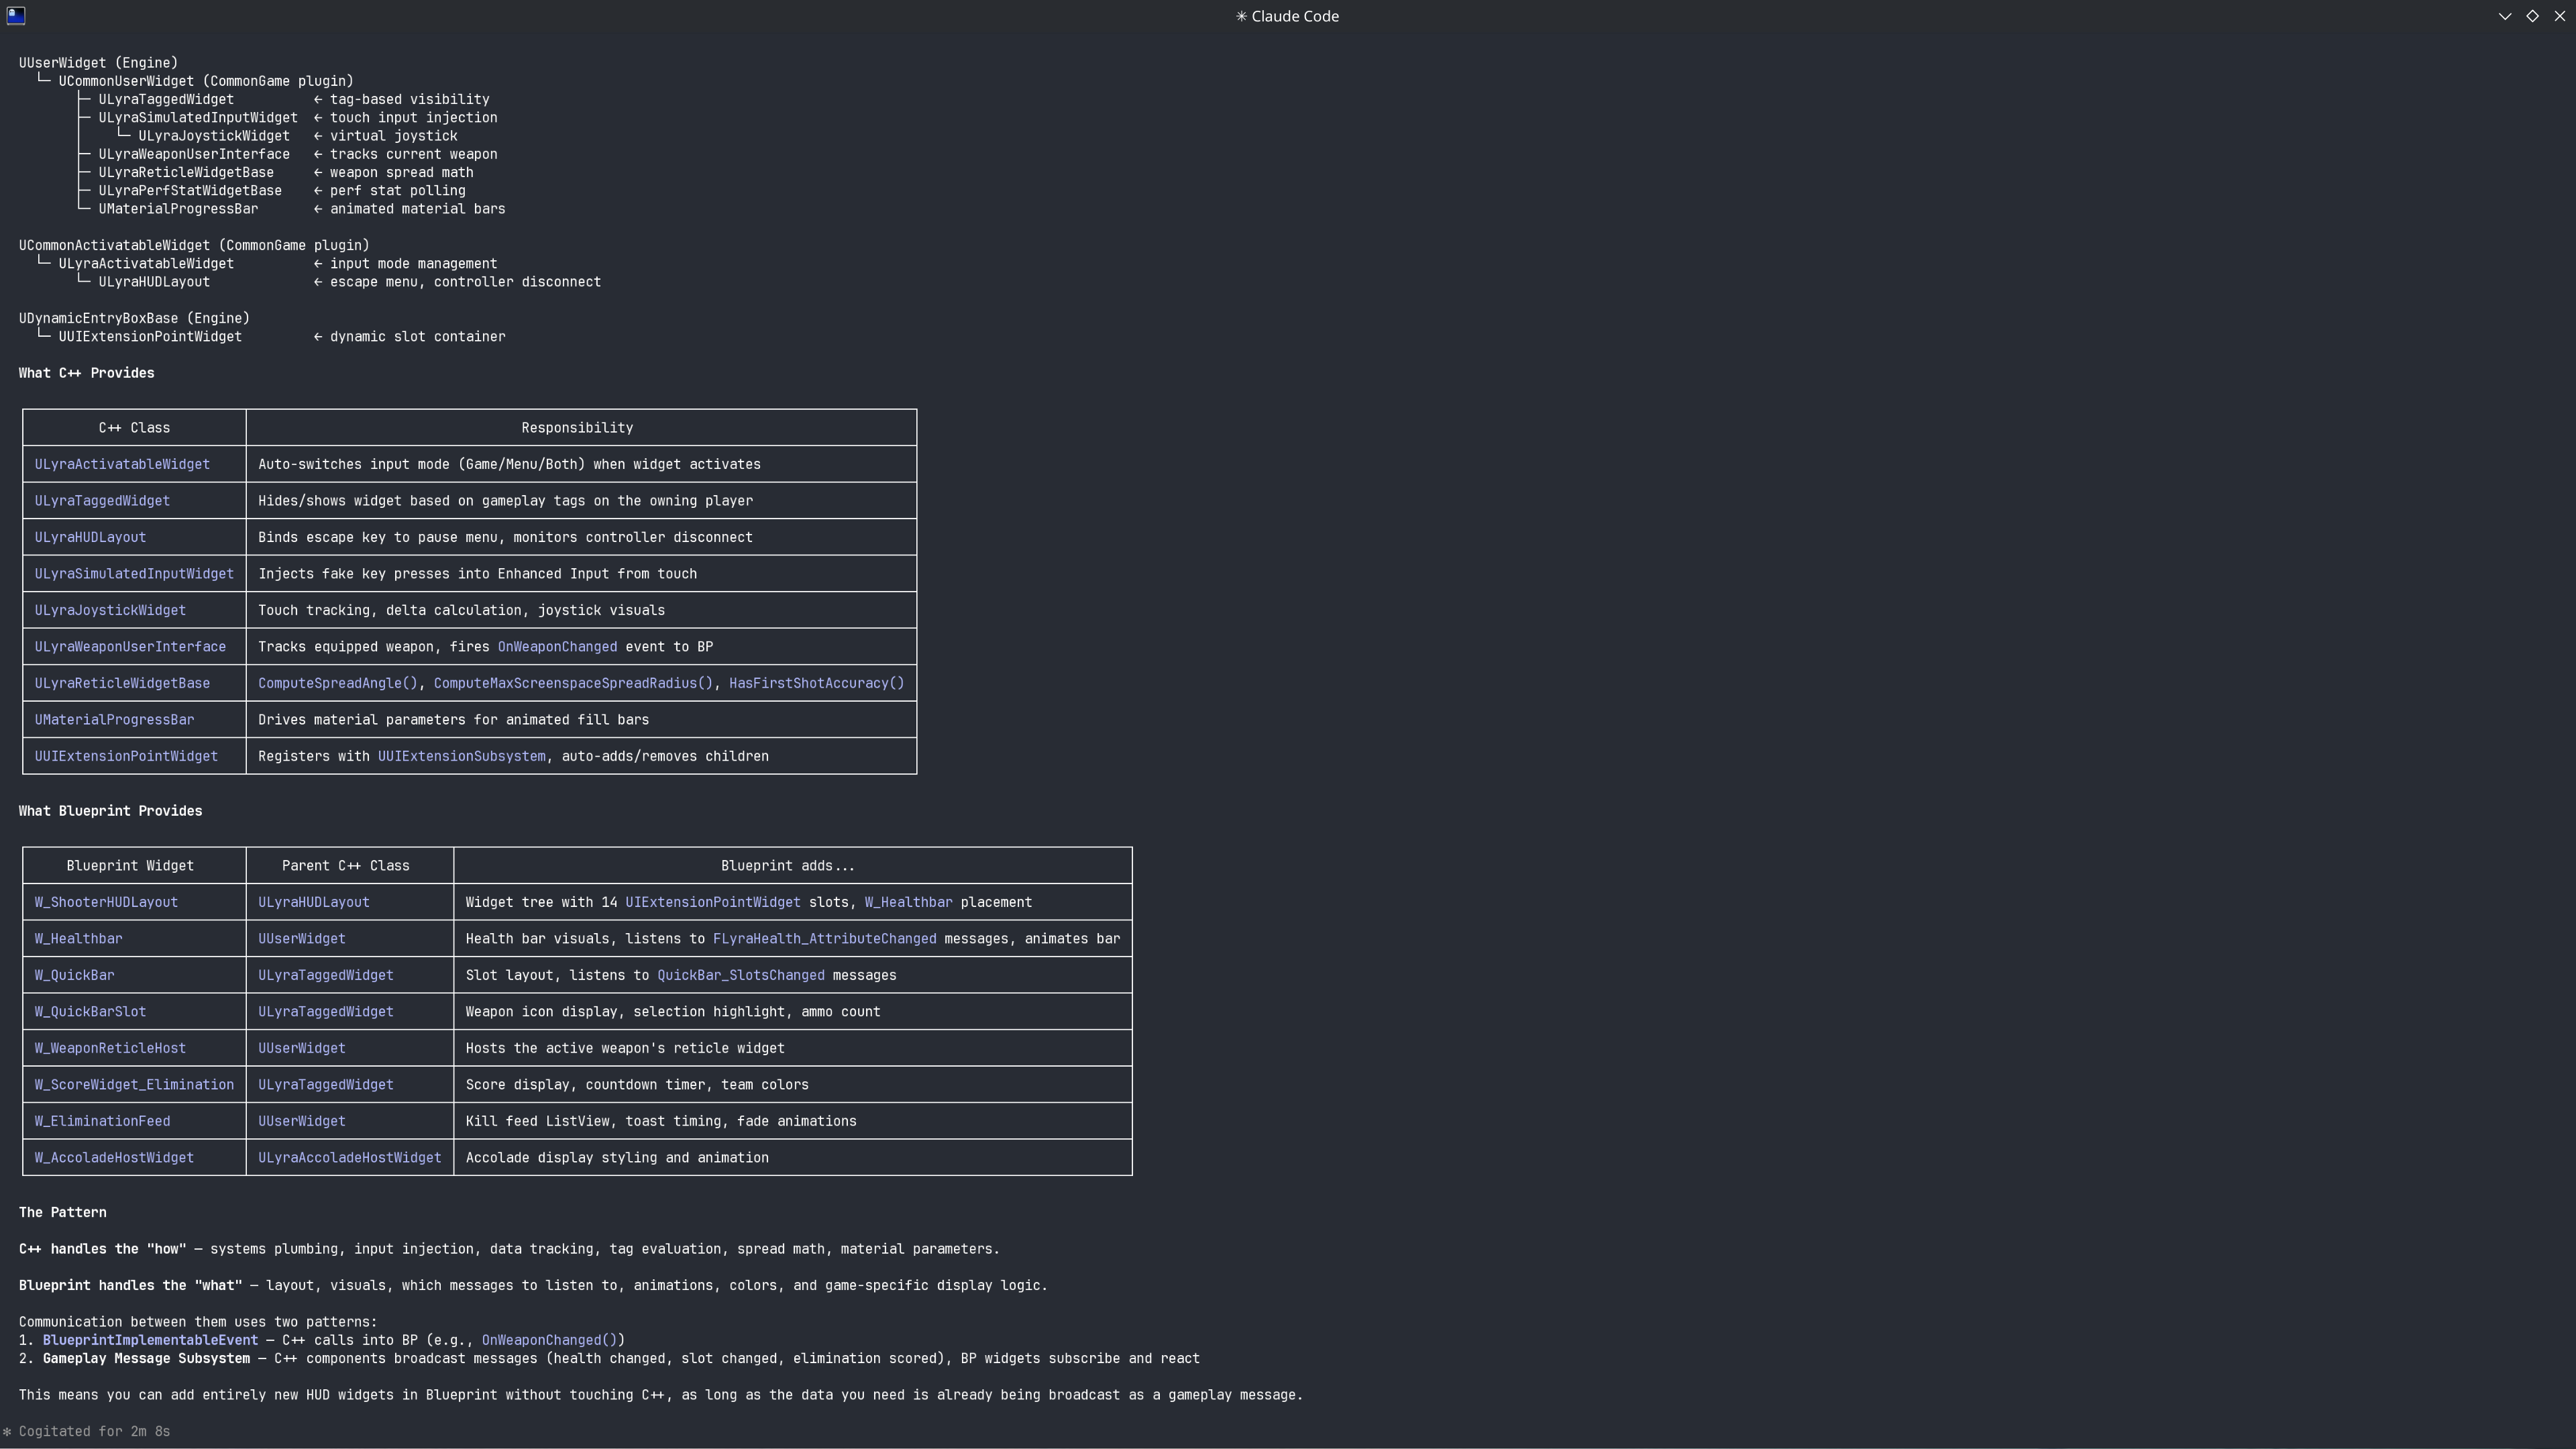Click the terminal app icon in title bar

15,16
